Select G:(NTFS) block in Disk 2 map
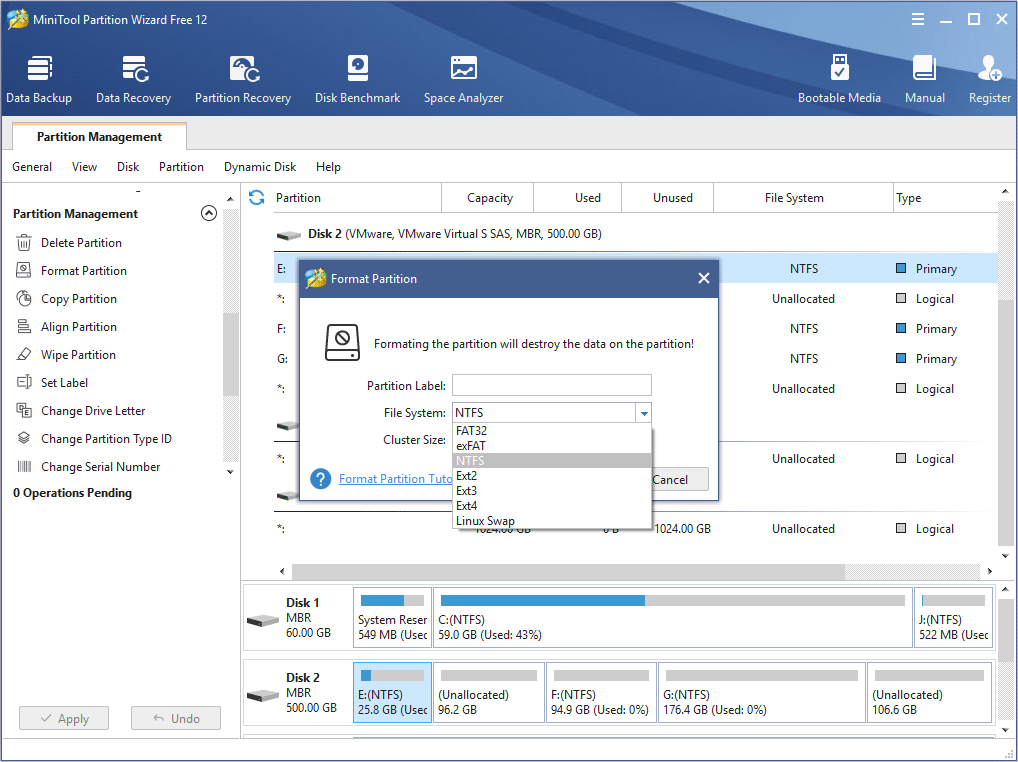This screenshot has height=762, width=1018. click(x=762, y=693)
